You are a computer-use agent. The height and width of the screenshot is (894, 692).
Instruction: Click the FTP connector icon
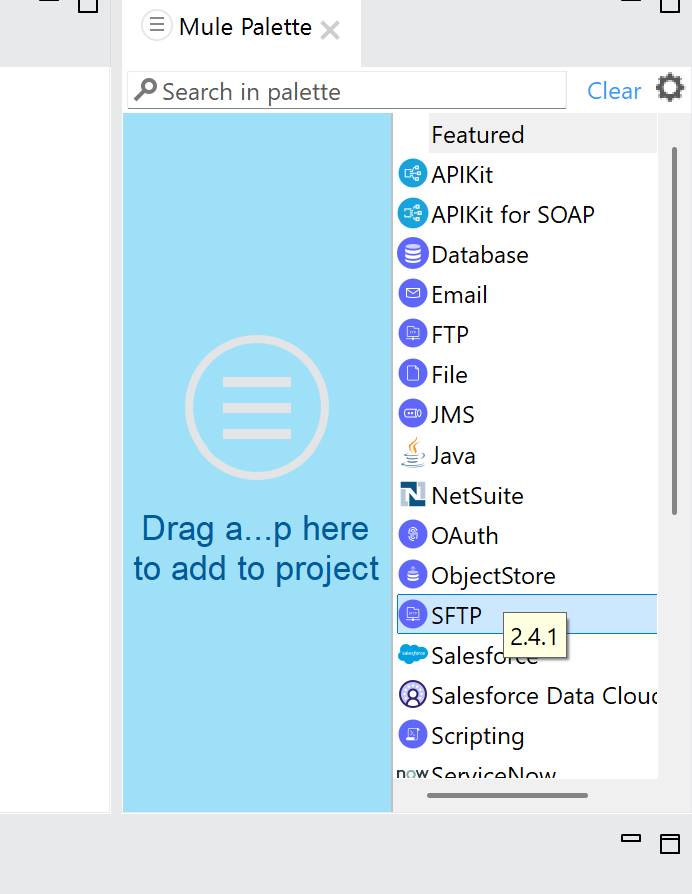point(413,334)
